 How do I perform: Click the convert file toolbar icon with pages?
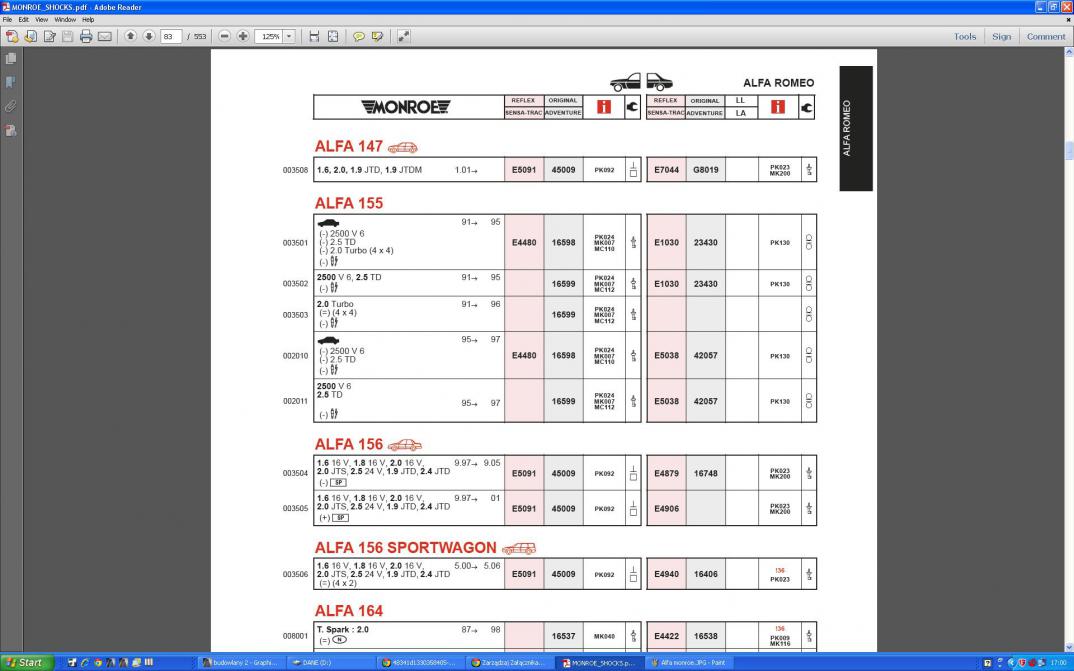tap(31, 36)
